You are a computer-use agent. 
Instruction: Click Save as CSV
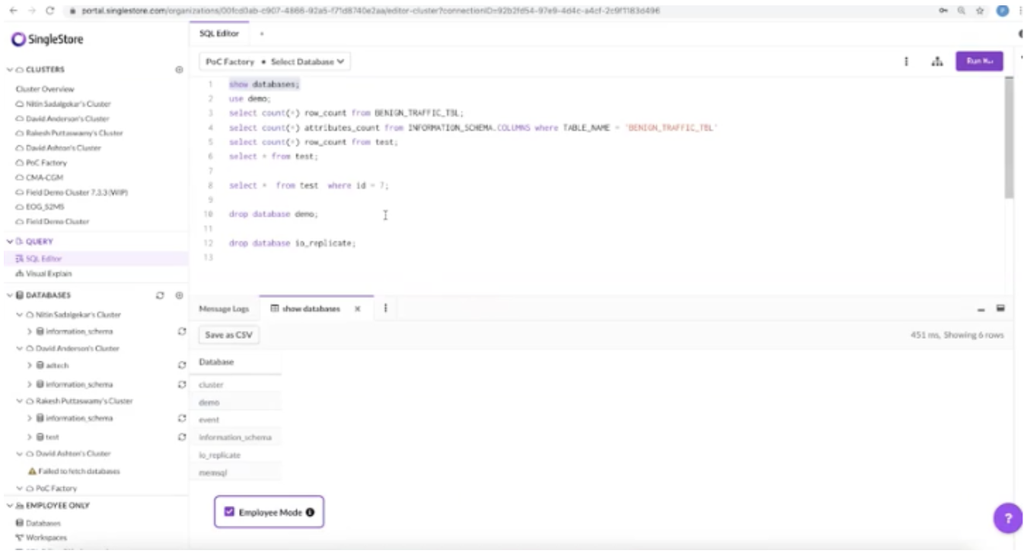point(229,335)
